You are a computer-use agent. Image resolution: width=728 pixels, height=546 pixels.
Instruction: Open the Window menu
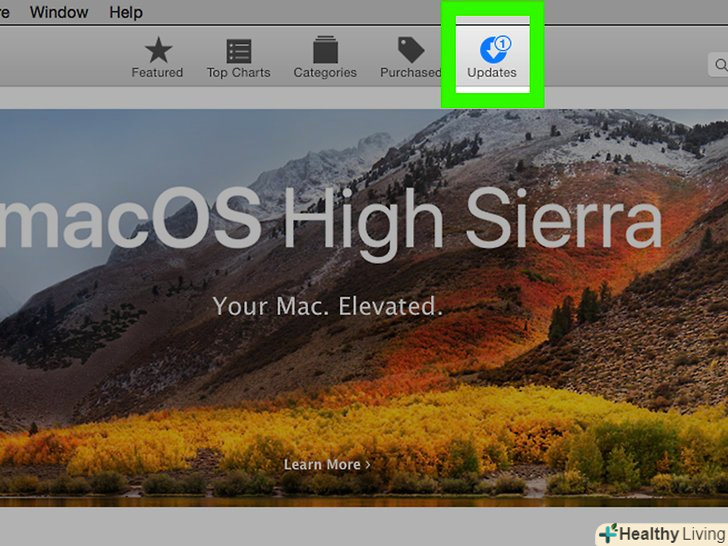click(x=59, y=12)
